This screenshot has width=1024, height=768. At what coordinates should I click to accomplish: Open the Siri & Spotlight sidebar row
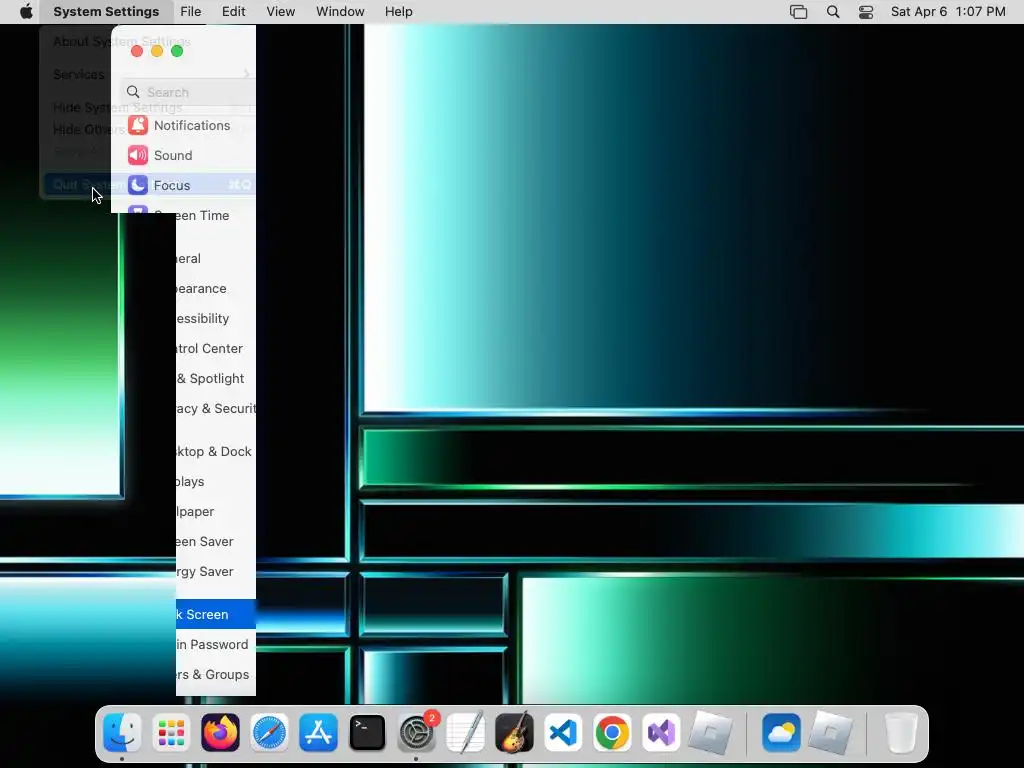click(x=216, y=378)
